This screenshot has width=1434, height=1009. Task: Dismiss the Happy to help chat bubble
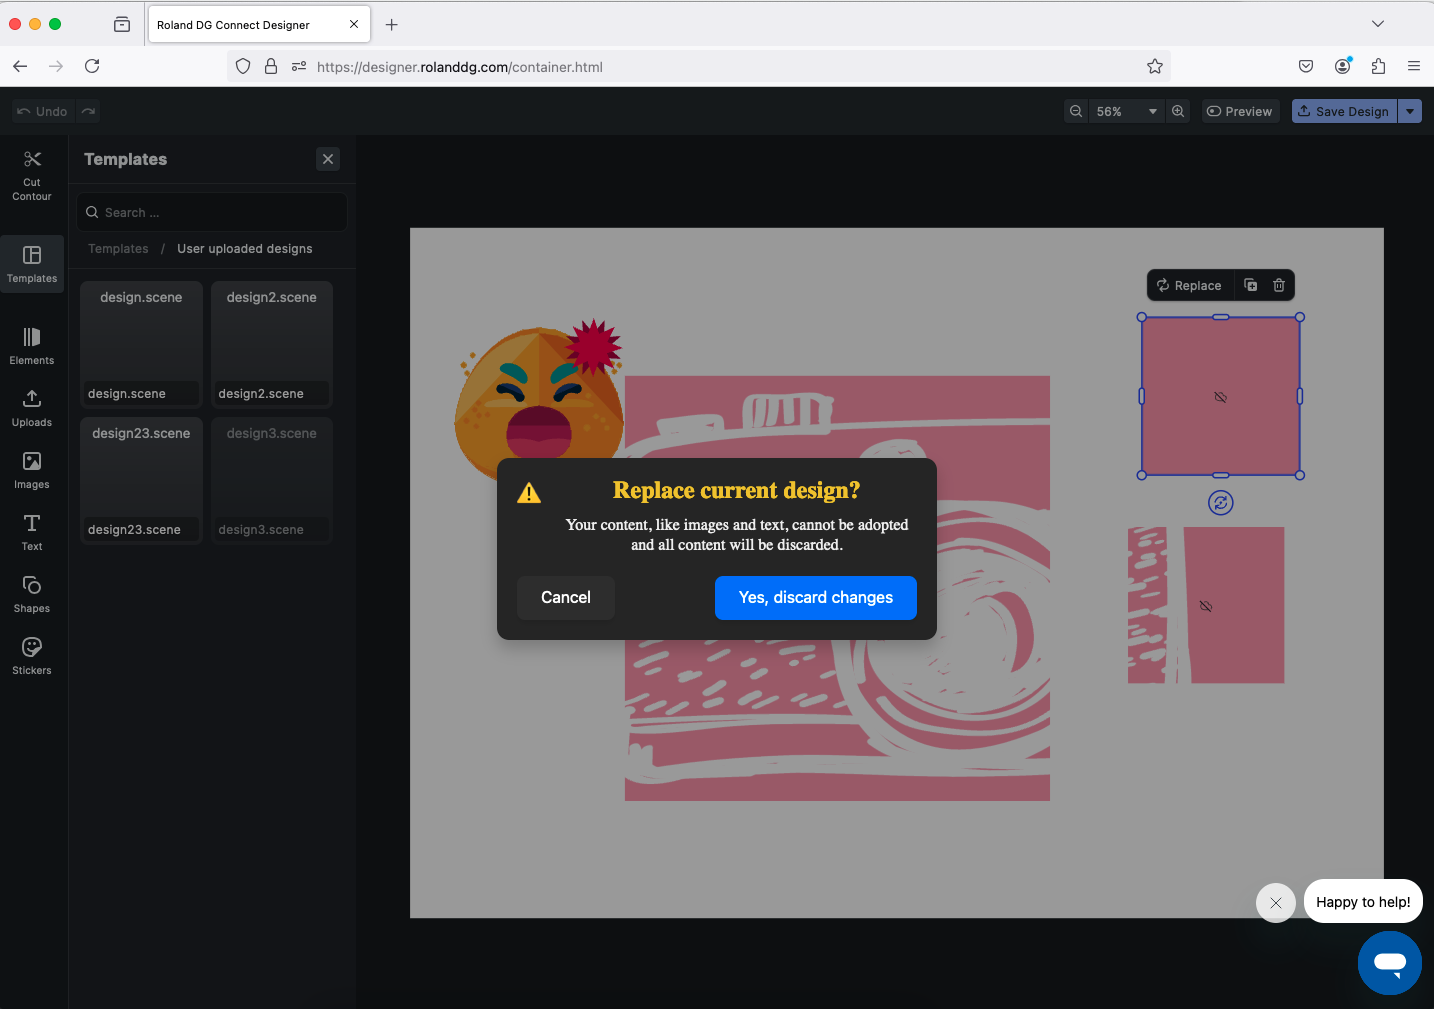(x=1276, y=903)
